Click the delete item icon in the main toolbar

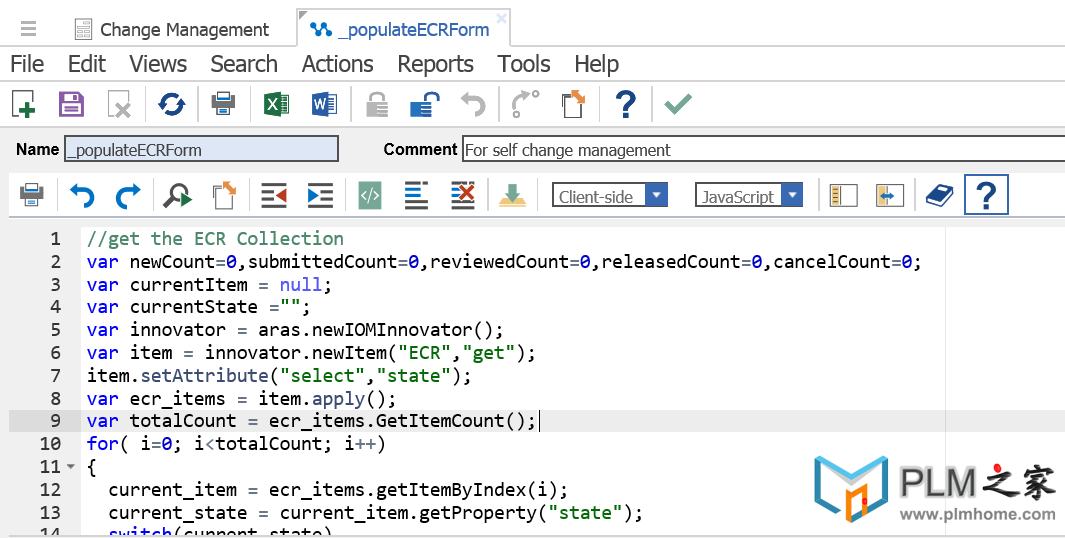click(120, 105)
